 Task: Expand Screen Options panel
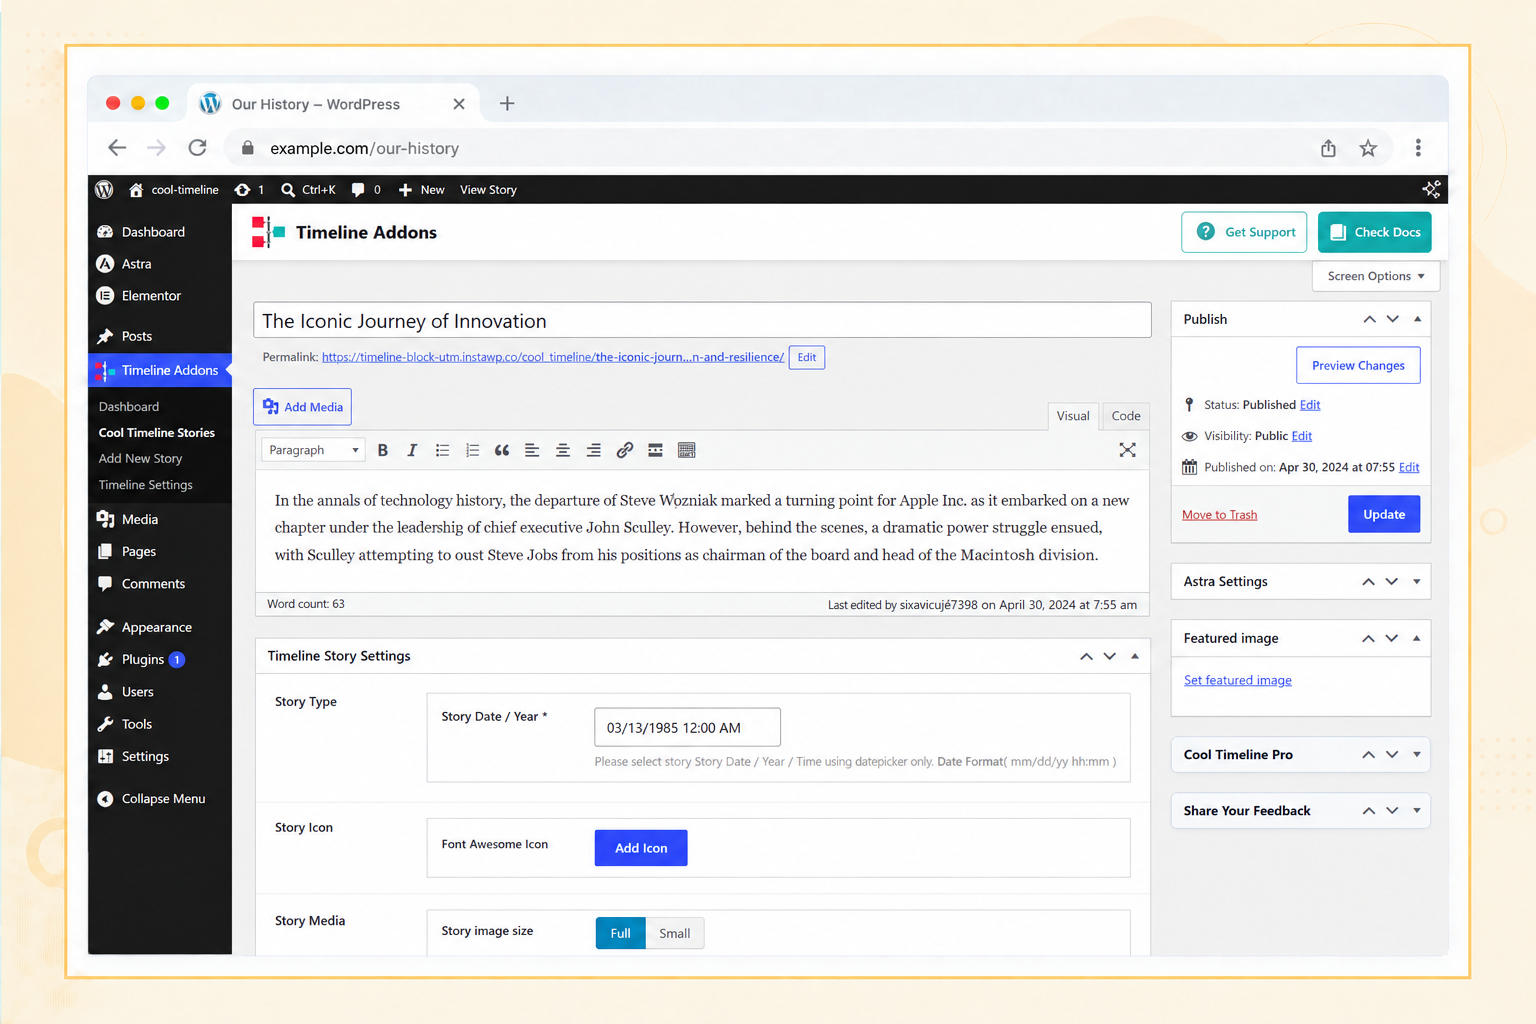point(1376,276)
